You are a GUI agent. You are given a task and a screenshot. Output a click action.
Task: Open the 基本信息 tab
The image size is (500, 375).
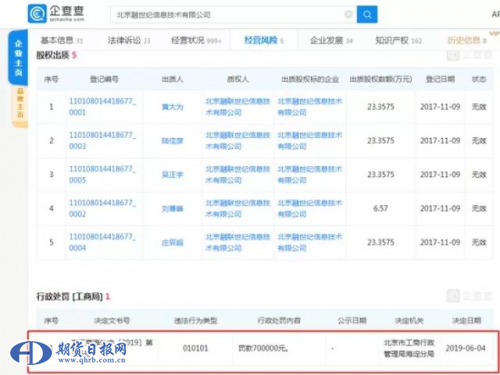[x=62, y=40]
